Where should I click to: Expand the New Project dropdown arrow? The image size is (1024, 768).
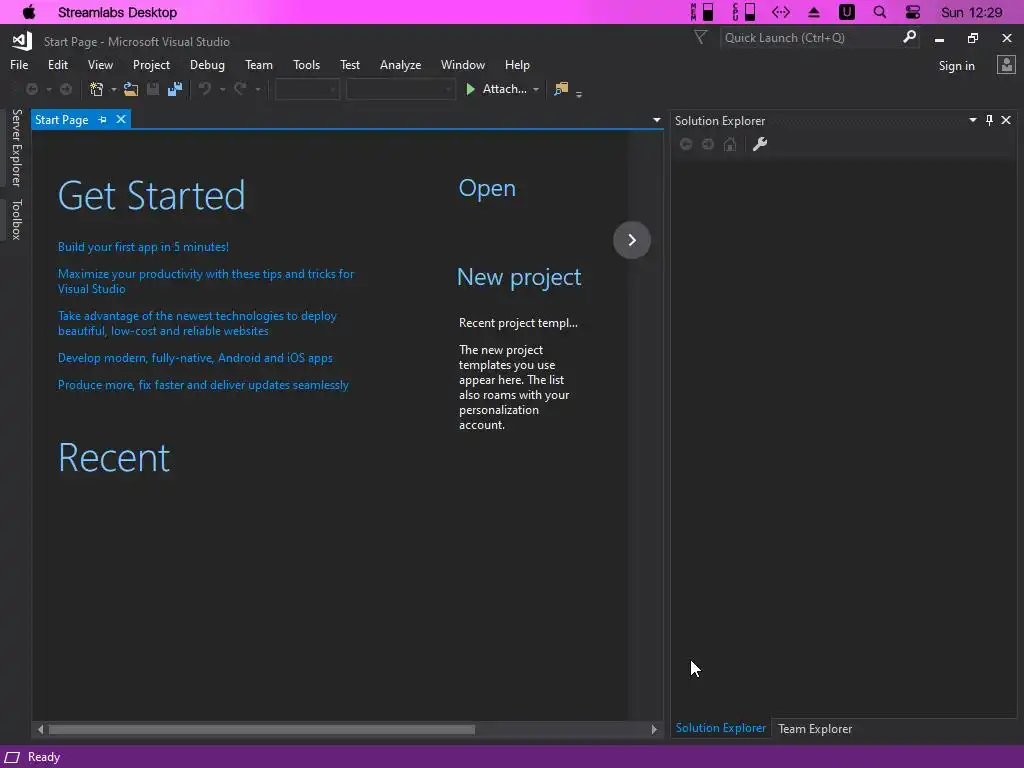point(114,89)
